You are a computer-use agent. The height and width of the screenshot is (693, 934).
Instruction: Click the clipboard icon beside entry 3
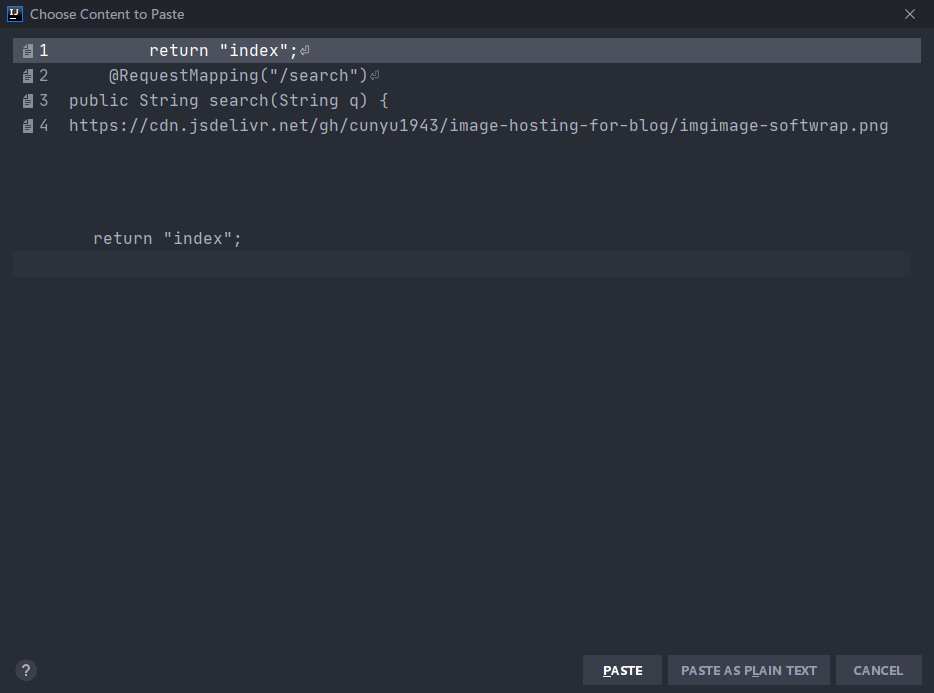(28, 101)
